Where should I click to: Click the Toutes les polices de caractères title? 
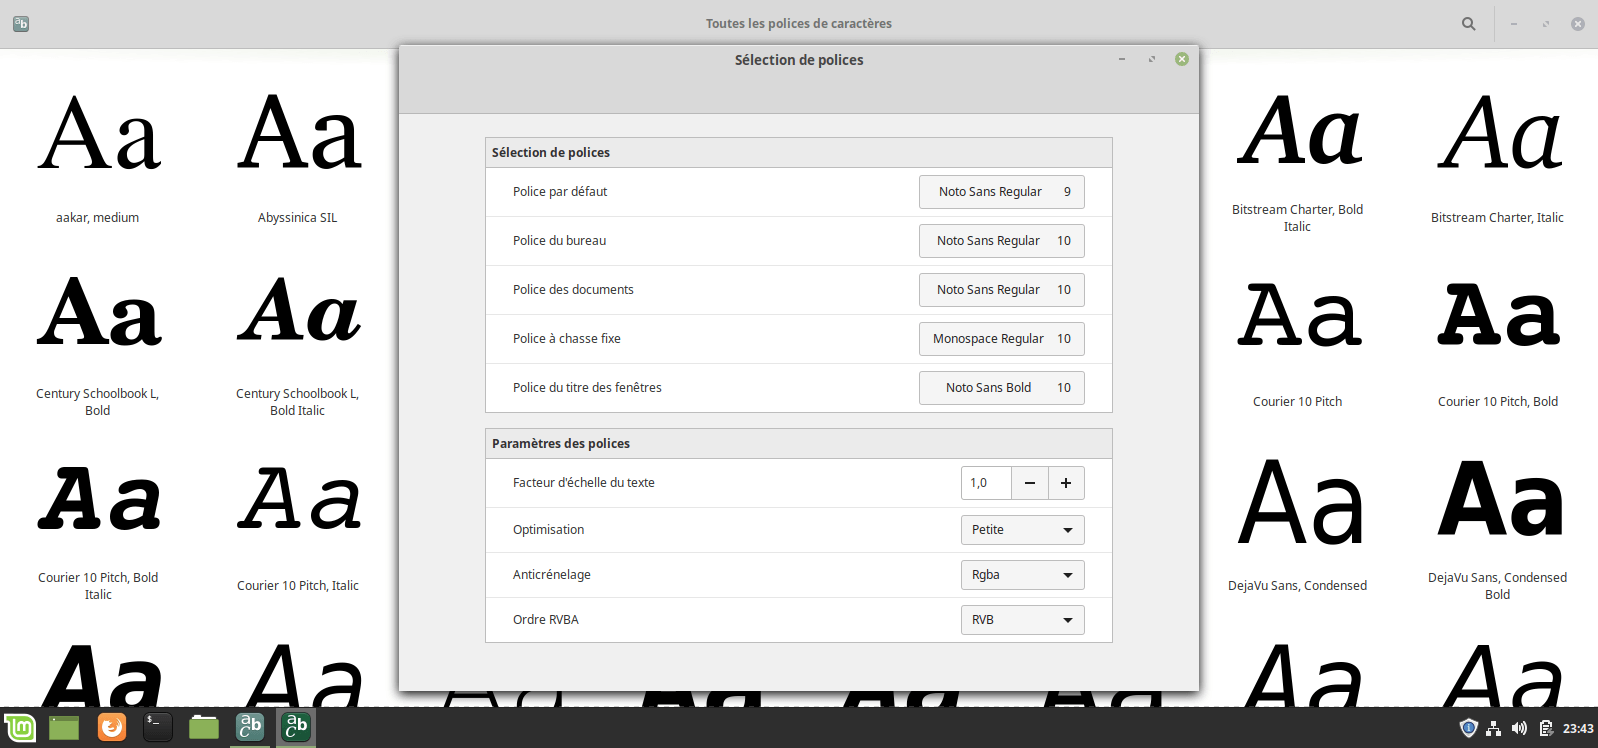coord(799,23)
